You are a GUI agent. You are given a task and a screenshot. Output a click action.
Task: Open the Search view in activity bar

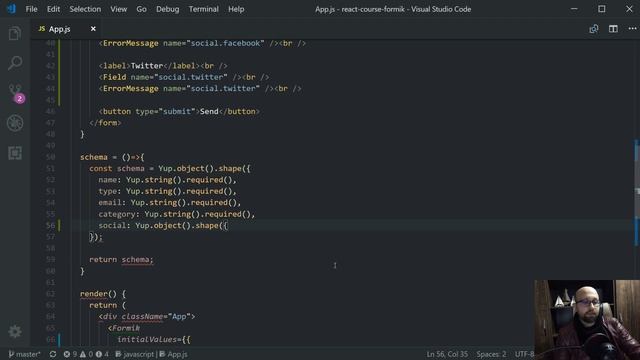[x=15, y=63]
